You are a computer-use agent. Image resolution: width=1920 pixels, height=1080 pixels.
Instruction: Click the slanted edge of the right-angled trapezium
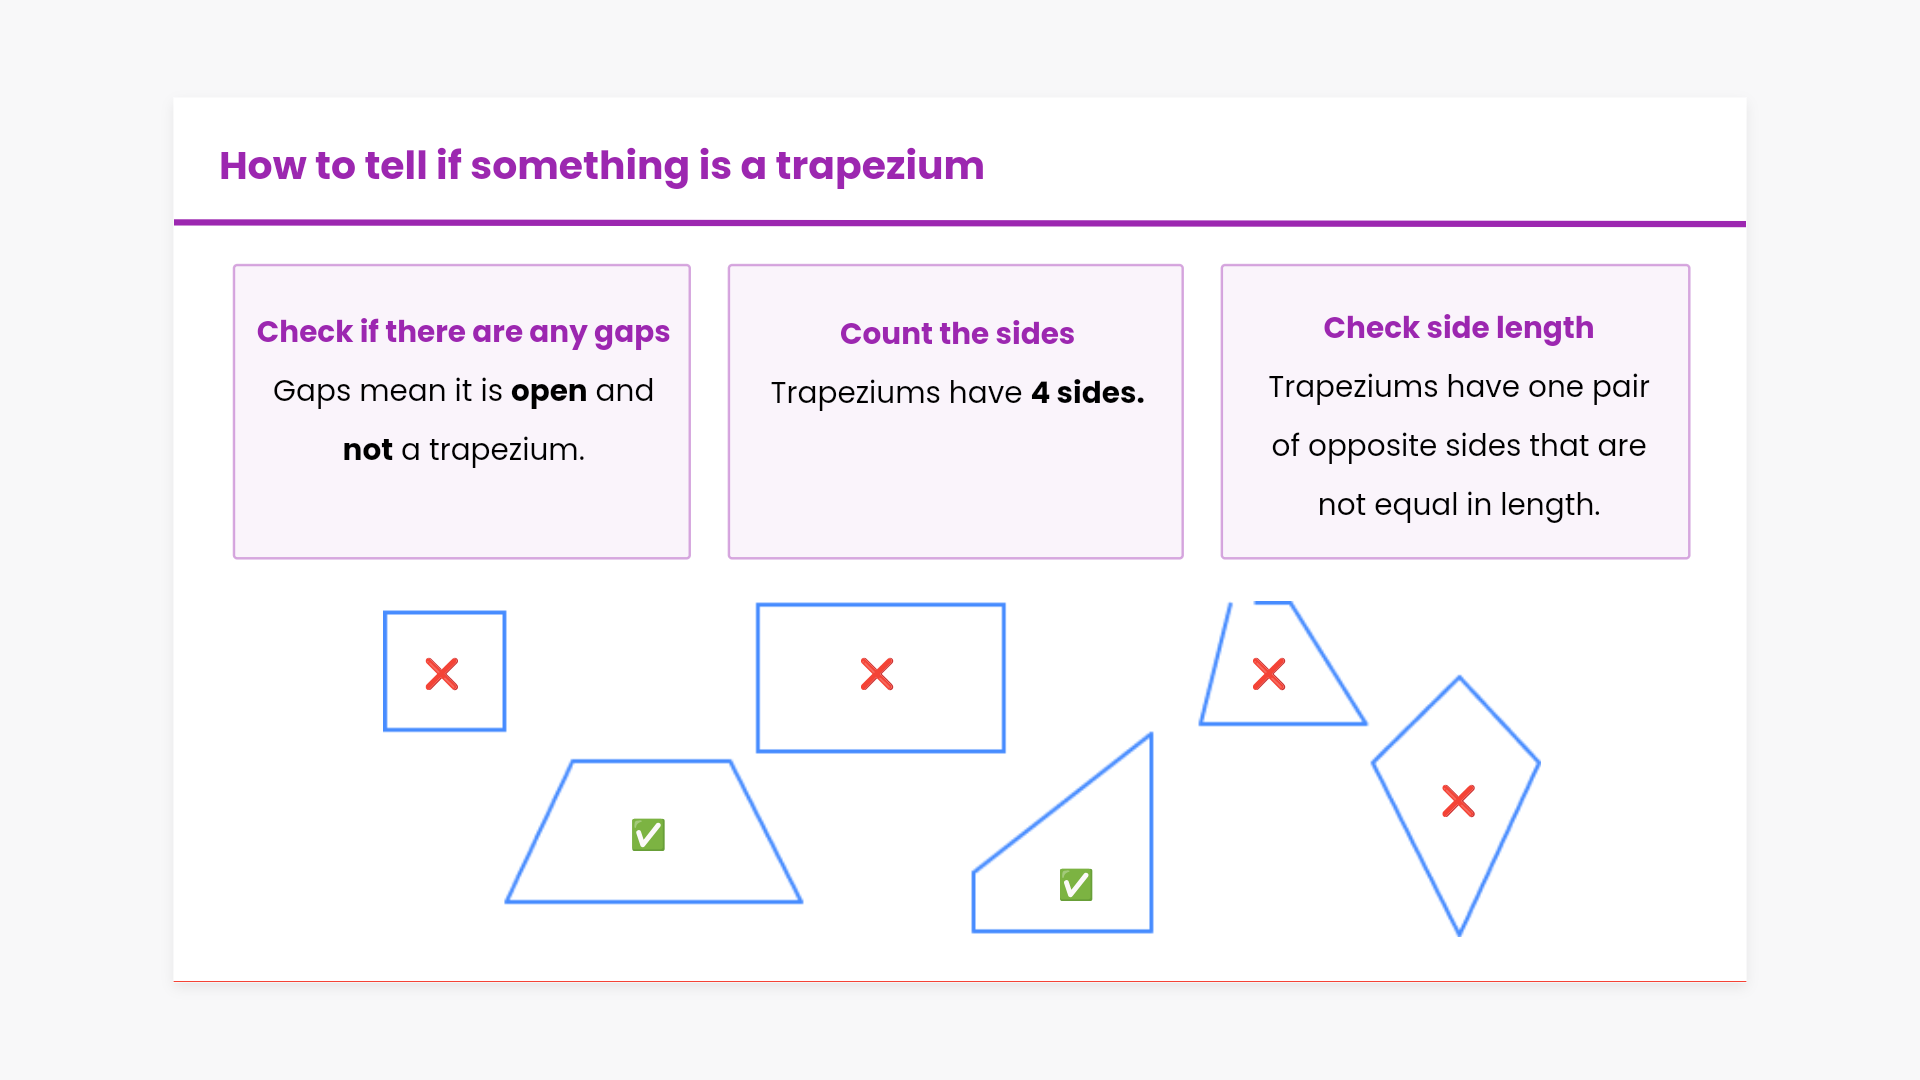point(1063,802)
